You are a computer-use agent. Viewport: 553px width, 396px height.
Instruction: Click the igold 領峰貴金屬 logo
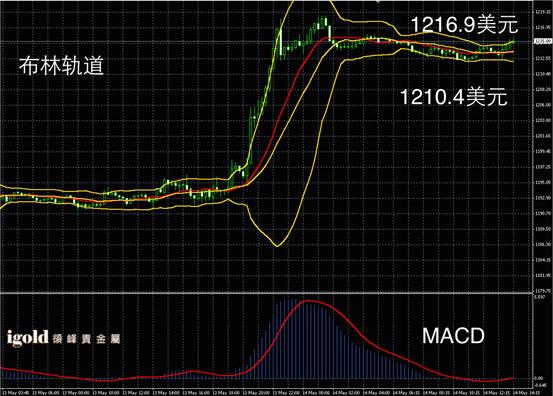(63, 338)
